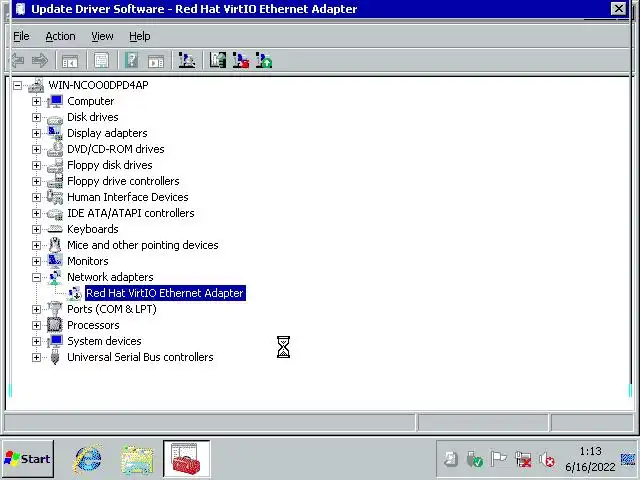Screen dimensions: 640x480
Task: Click the Processors category icon
Action: coord(55,325)
